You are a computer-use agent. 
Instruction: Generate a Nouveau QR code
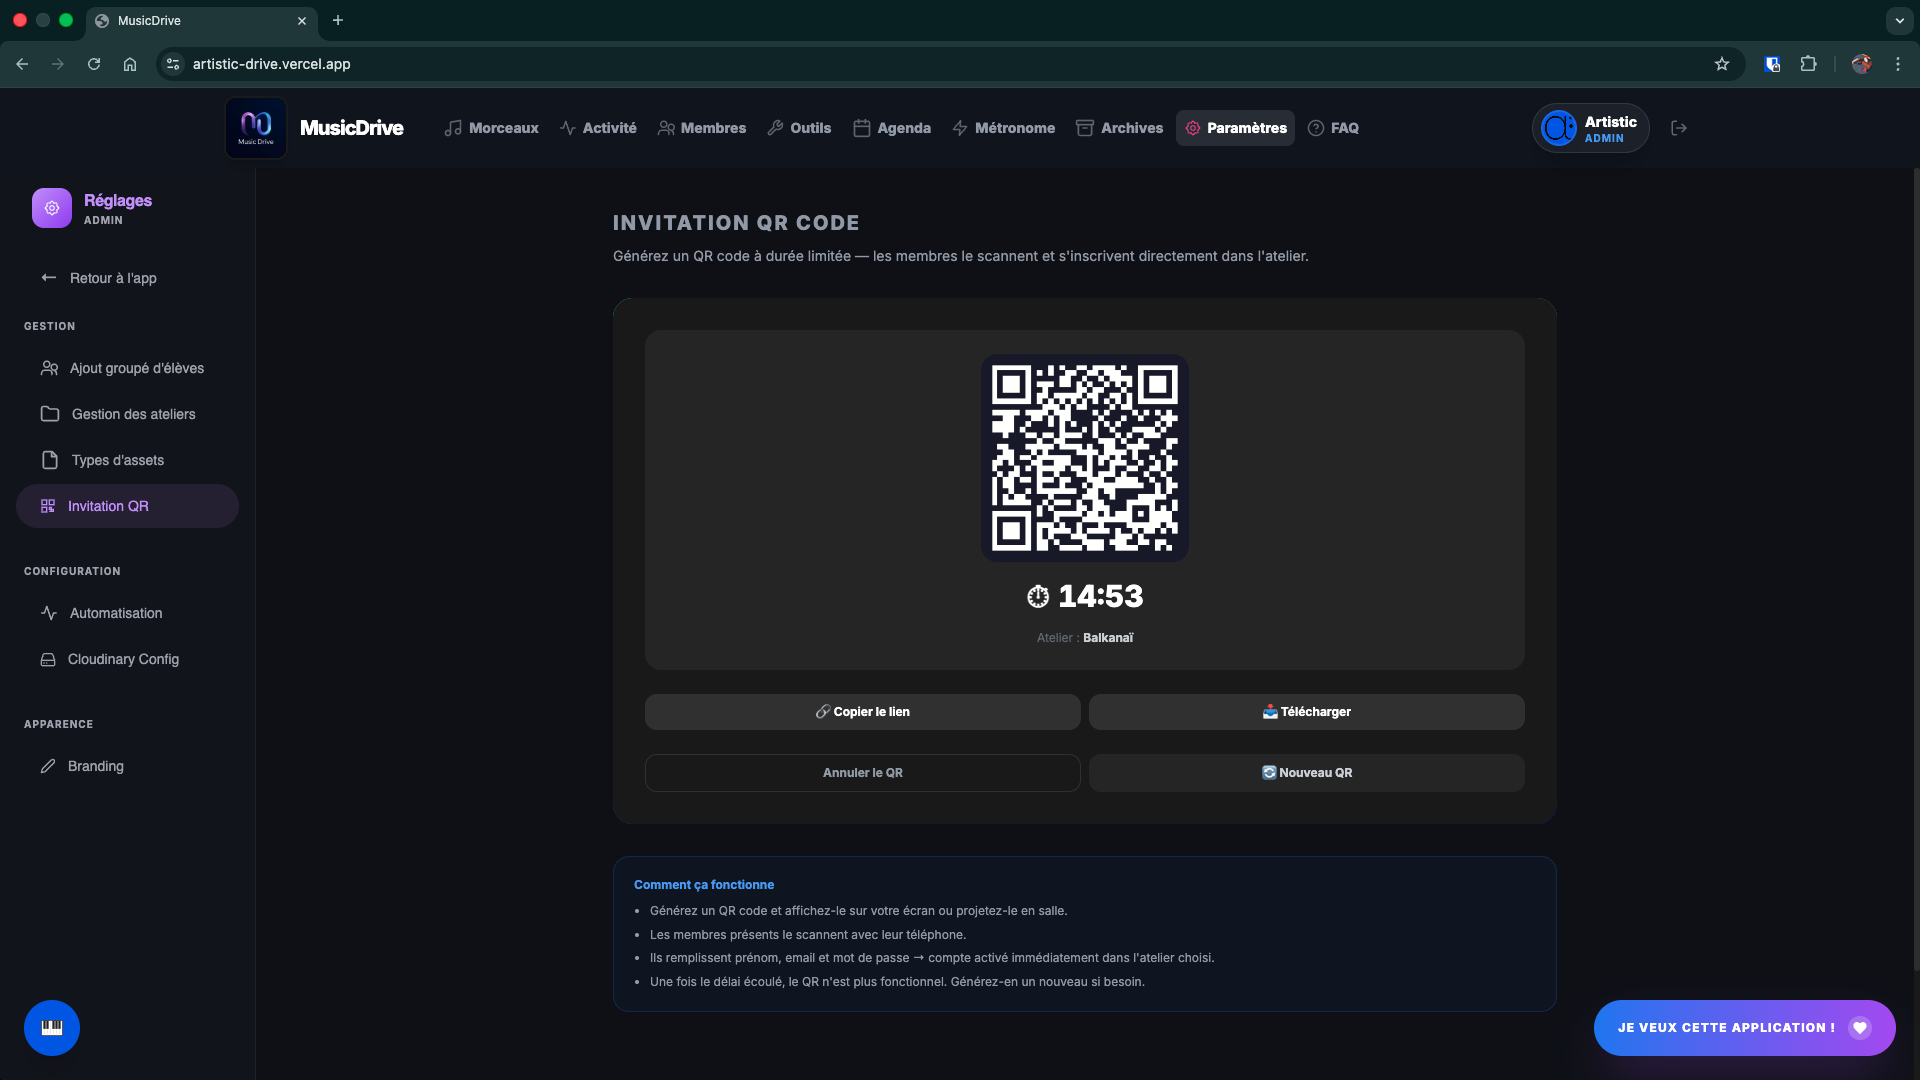(1306, 773)
